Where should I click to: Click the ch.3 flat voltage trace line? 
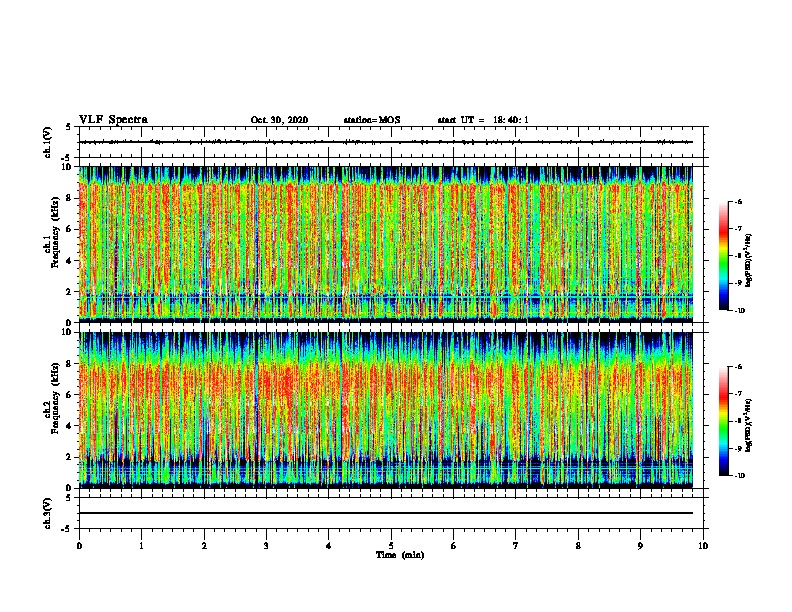click(x=386, y=513)
